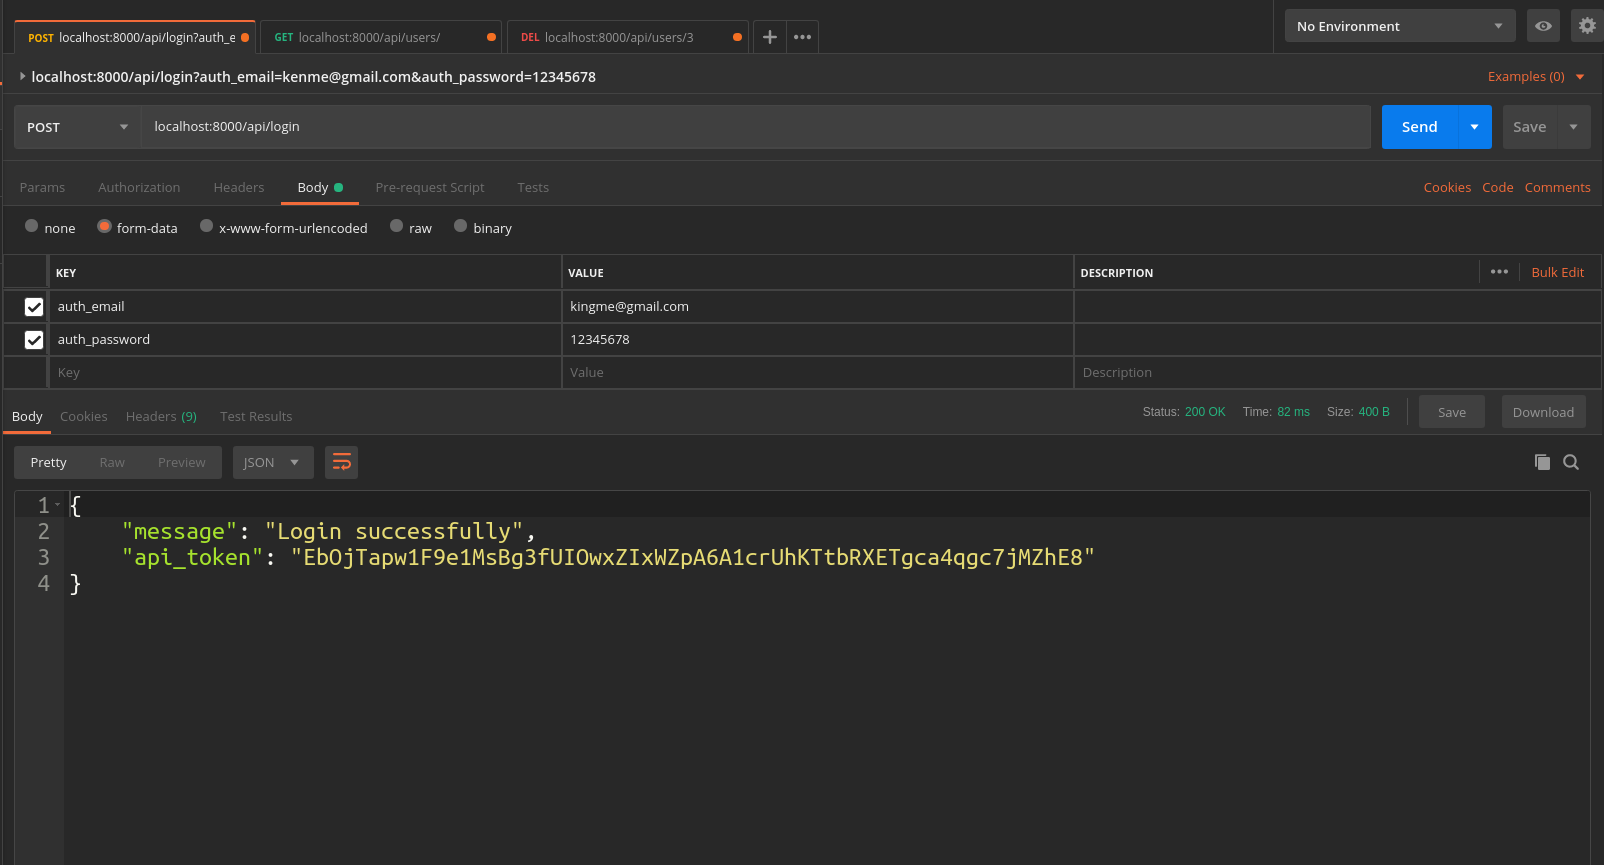
Task: Open the JSON response format dropdown
Action: tap(273, 462)
